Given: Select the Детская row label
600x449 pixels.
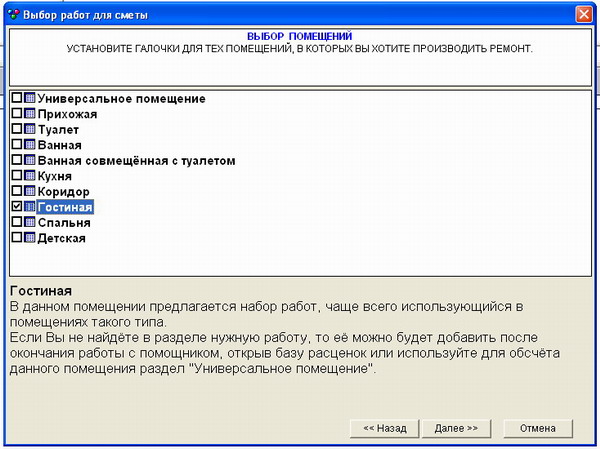Looking at the screenshot, I should [61, 238].
